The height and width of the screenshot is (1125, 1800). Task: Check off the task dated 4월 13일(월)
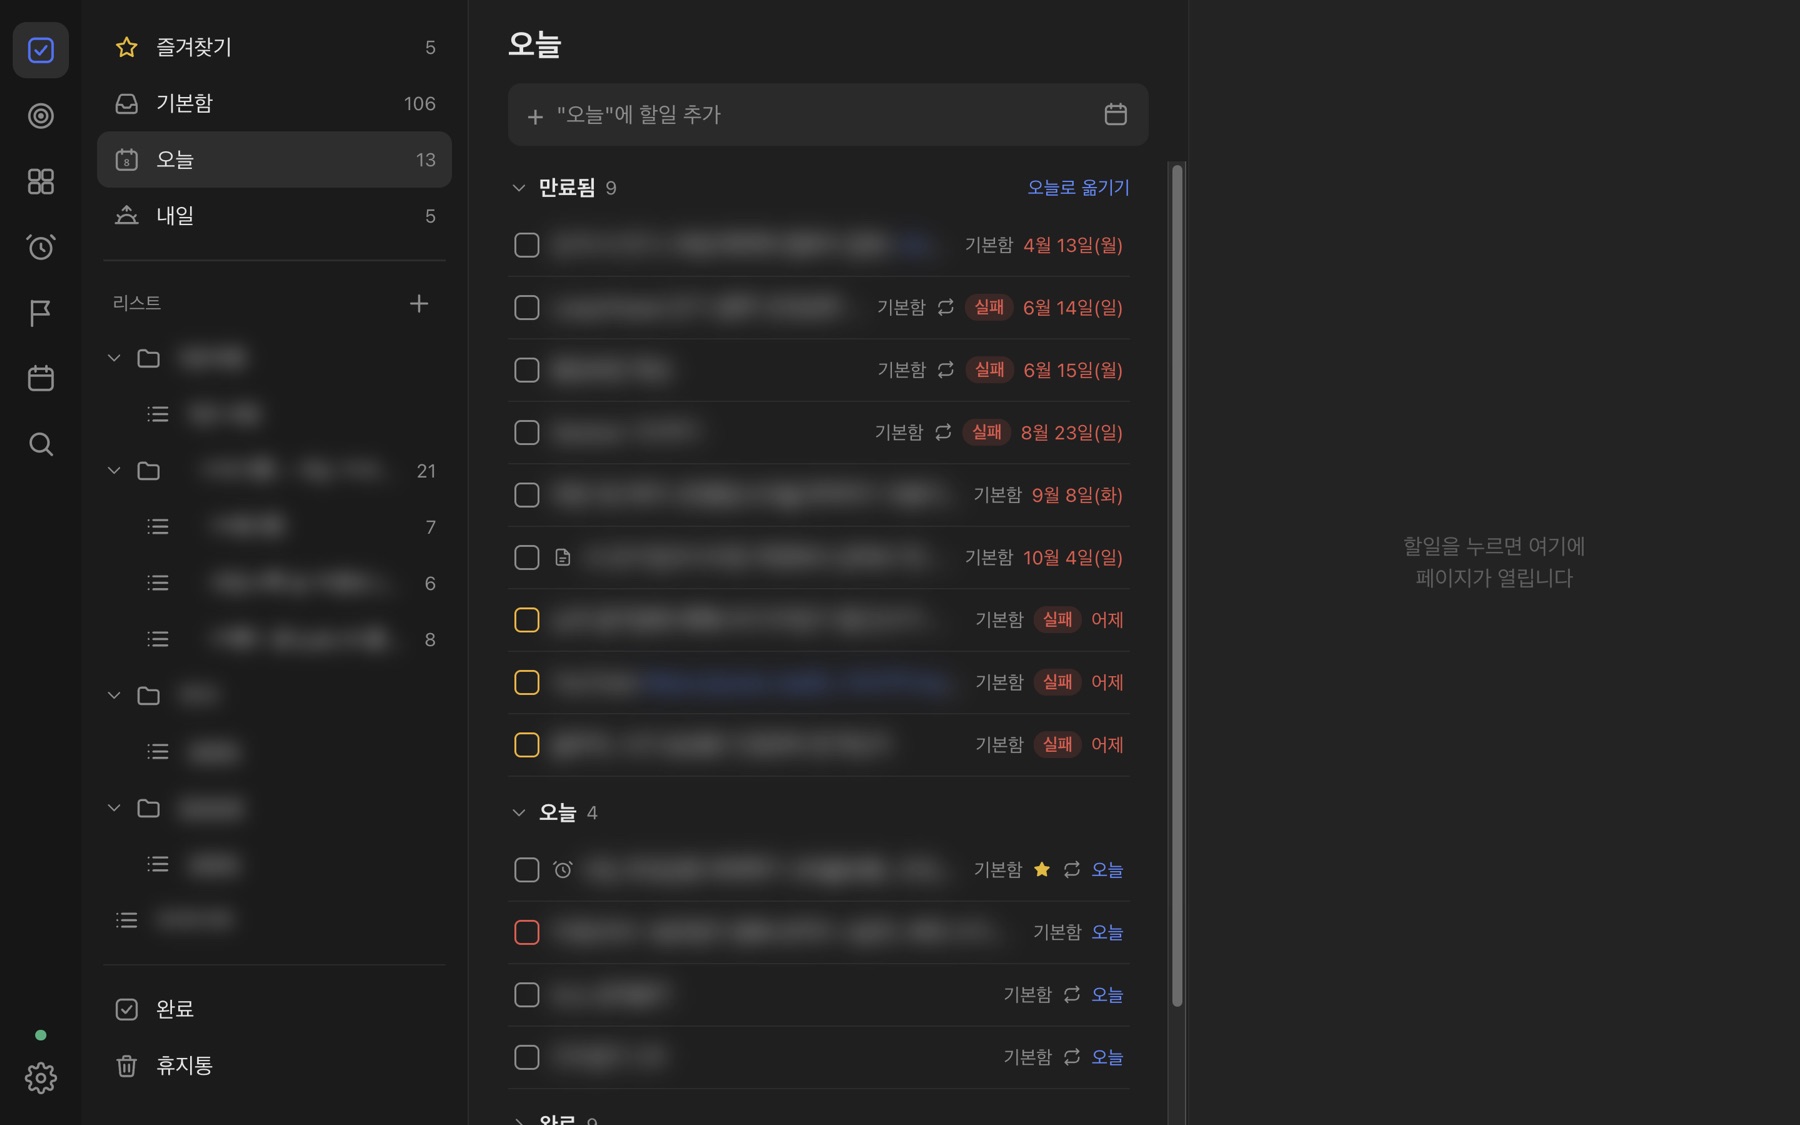pos(527,245)
